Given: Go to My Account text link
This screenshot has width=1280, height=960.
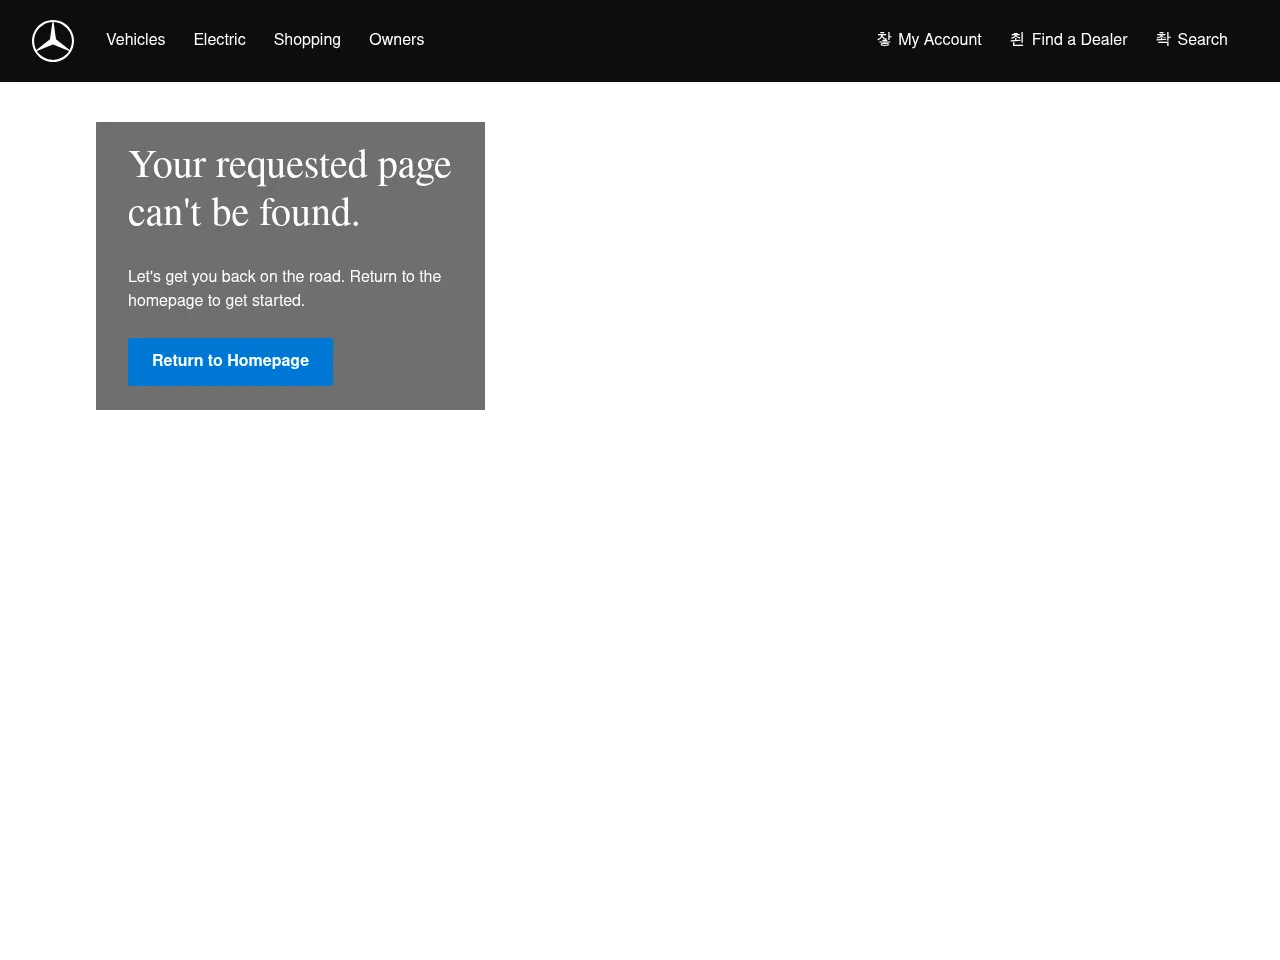Looking at the screenshot, I should (939, 40).
